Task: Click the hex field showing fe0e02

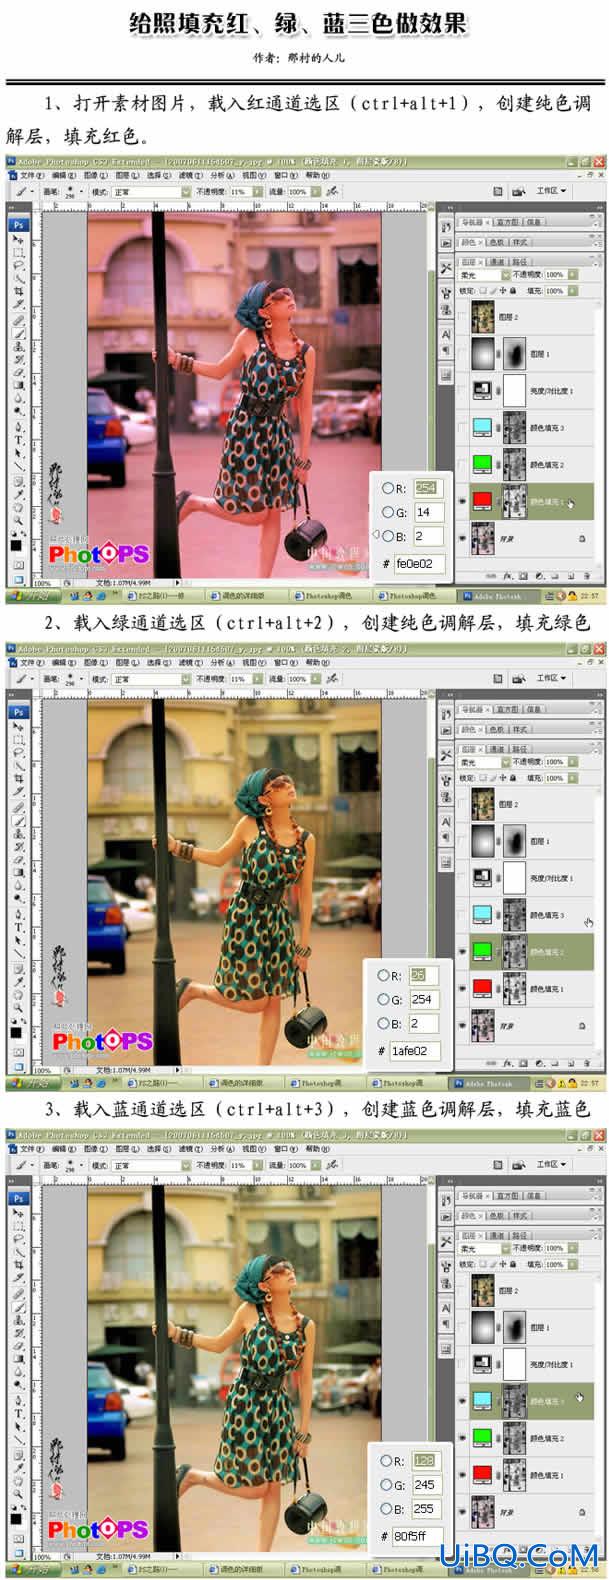Action: pos(418,564)
